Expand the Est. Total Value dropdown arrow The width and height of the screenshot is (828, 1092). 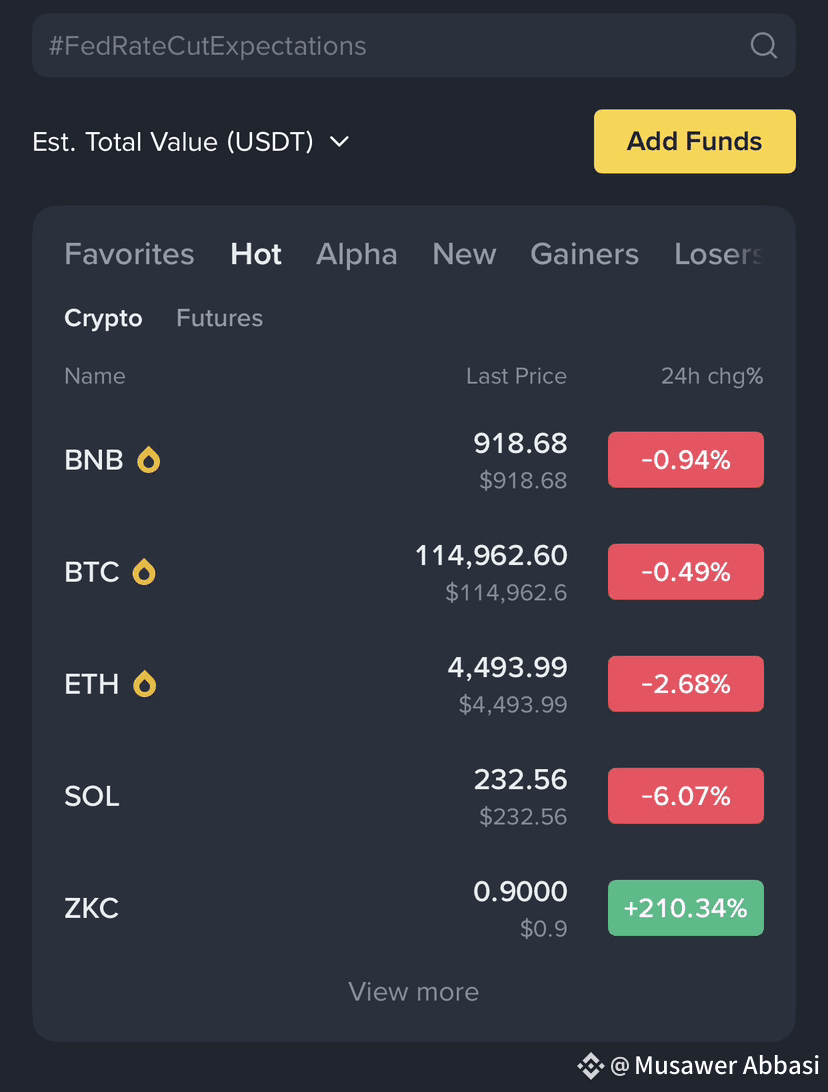tap(339, 142)
